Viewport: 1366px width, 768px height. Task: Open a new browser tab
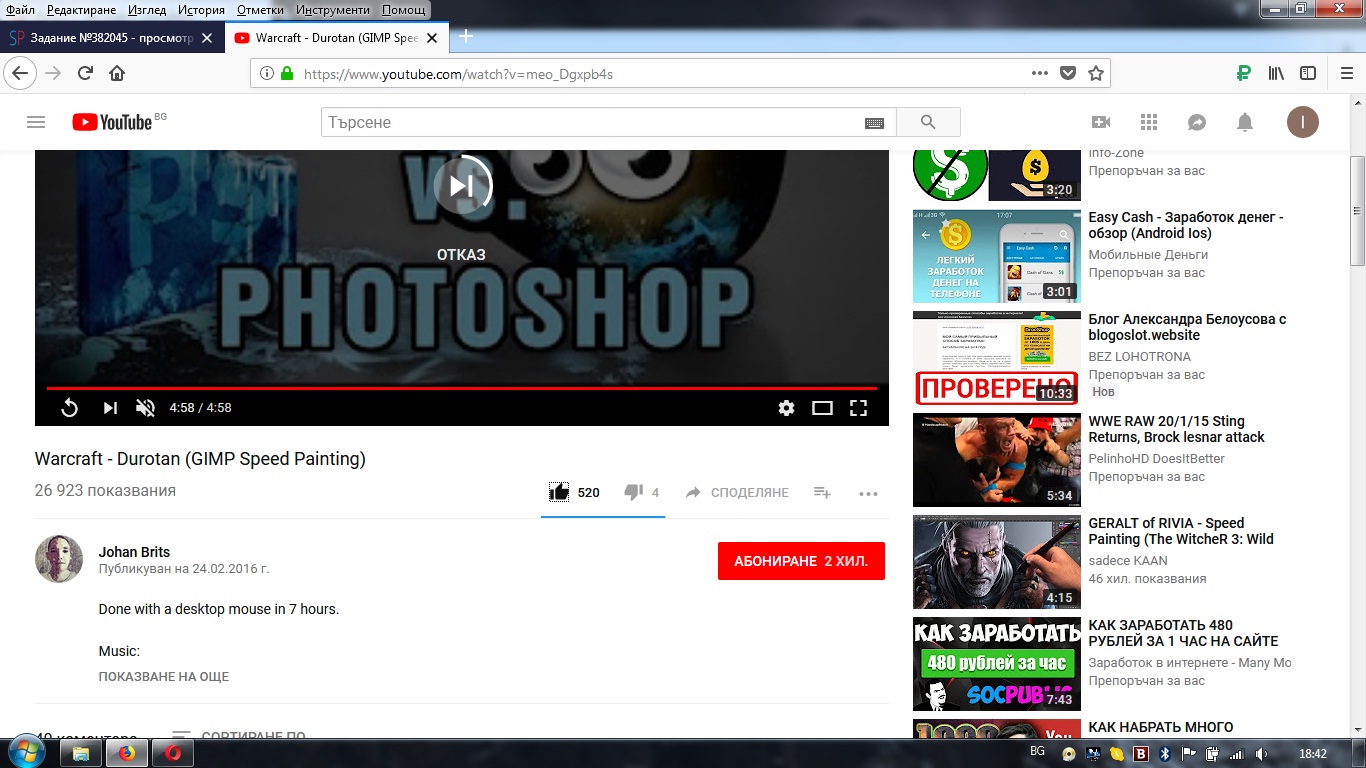[466, 36]
